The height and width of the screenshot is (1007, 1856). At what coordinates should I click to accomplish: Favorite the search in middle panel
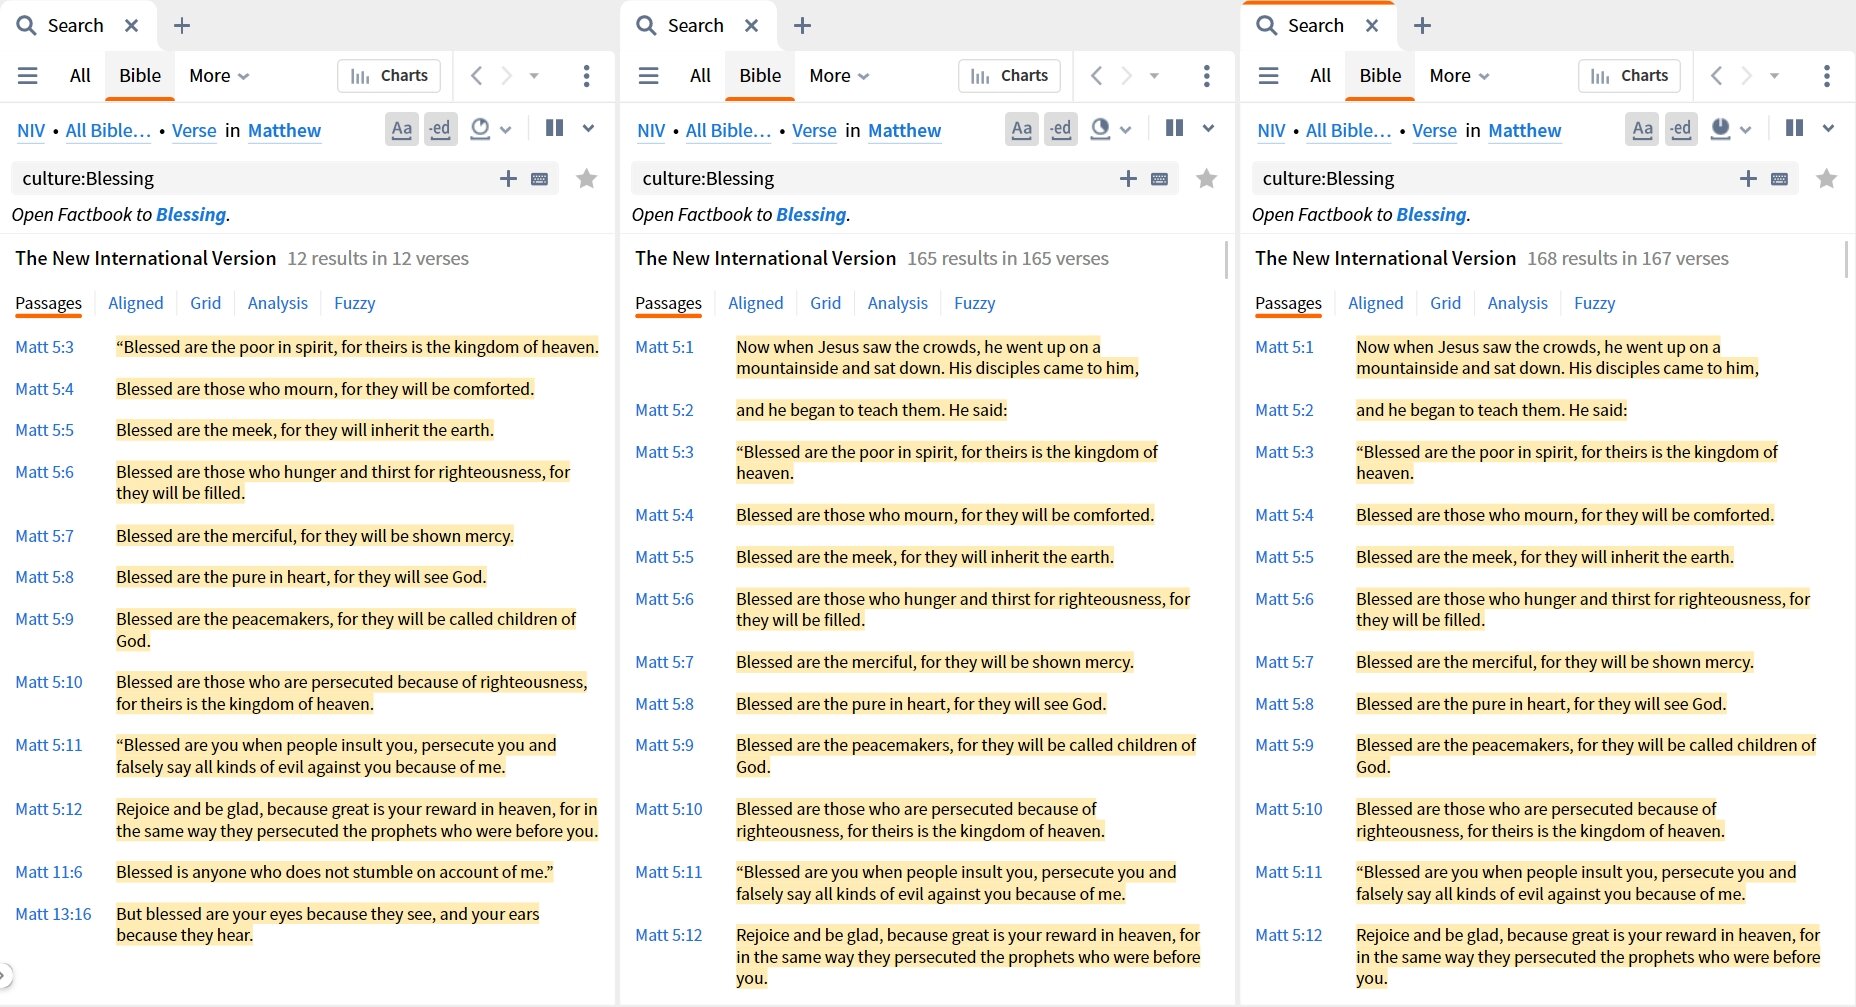tap(1207, 179)
